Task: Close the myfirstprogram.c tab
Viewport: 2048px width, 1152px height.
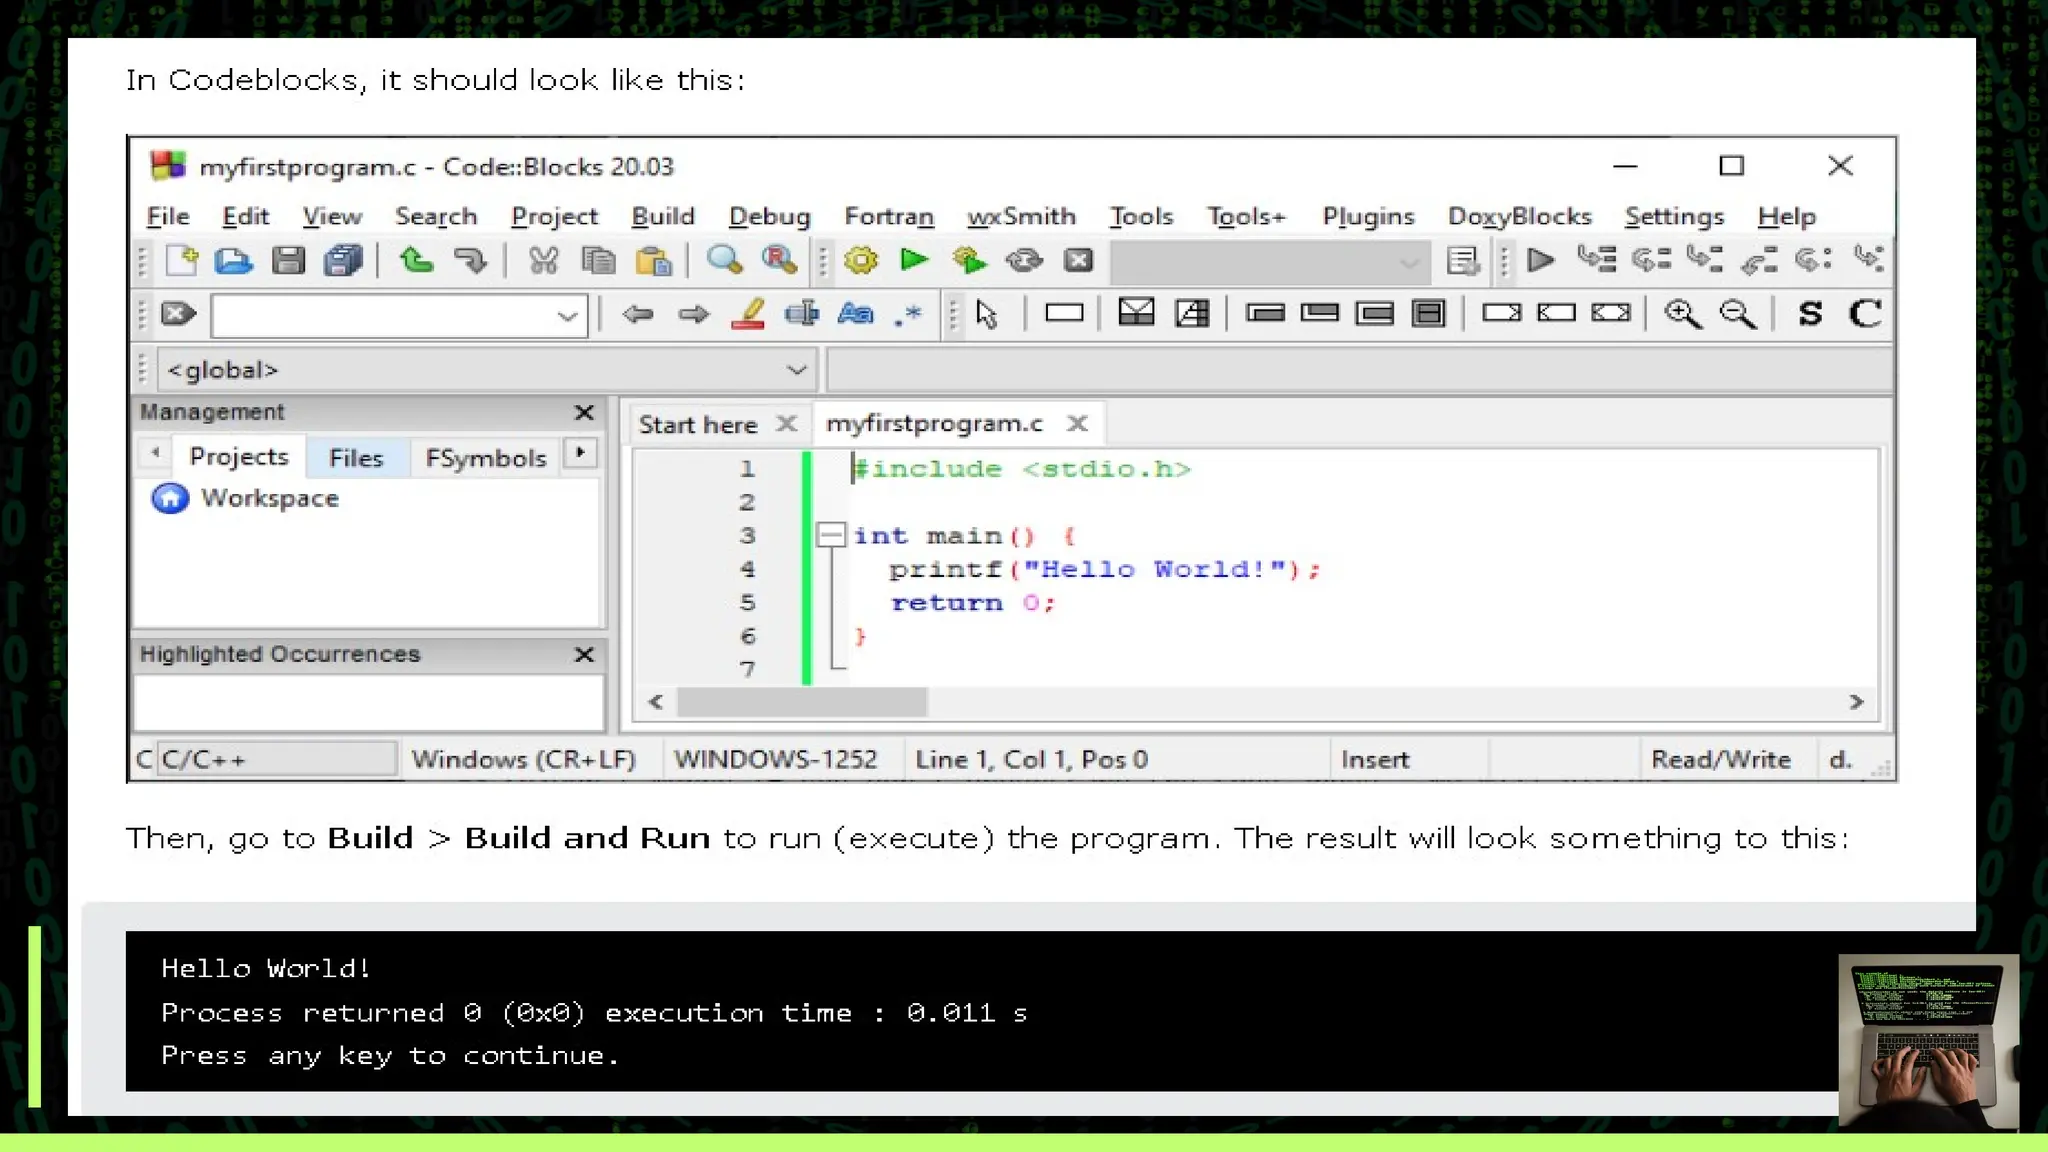Action: 1077,423
